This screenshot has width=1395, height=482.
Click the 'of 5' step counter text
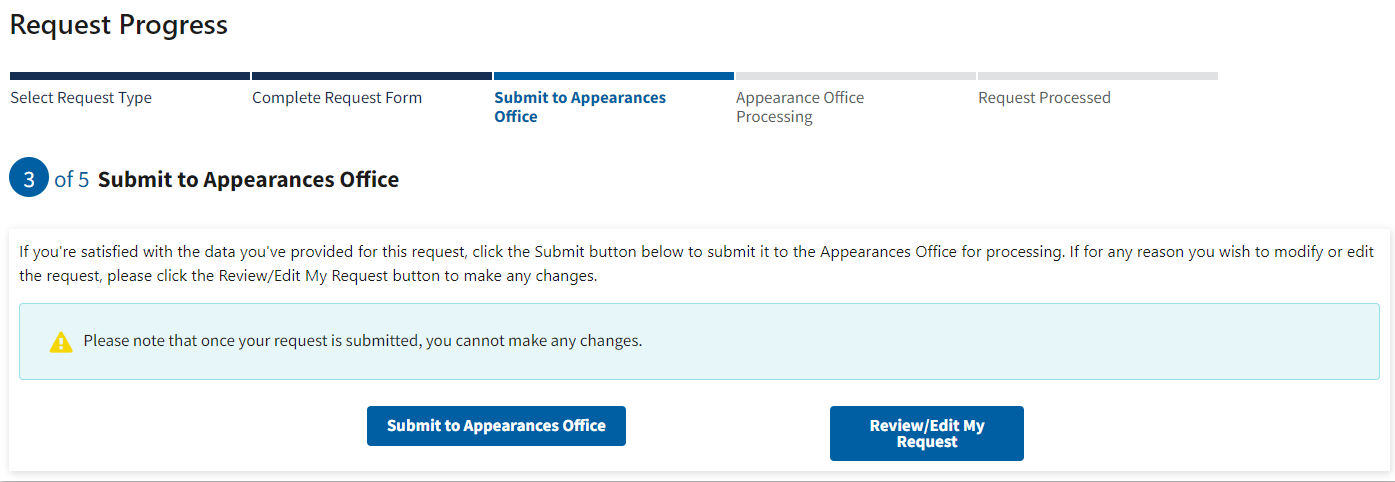click(72, 180)
